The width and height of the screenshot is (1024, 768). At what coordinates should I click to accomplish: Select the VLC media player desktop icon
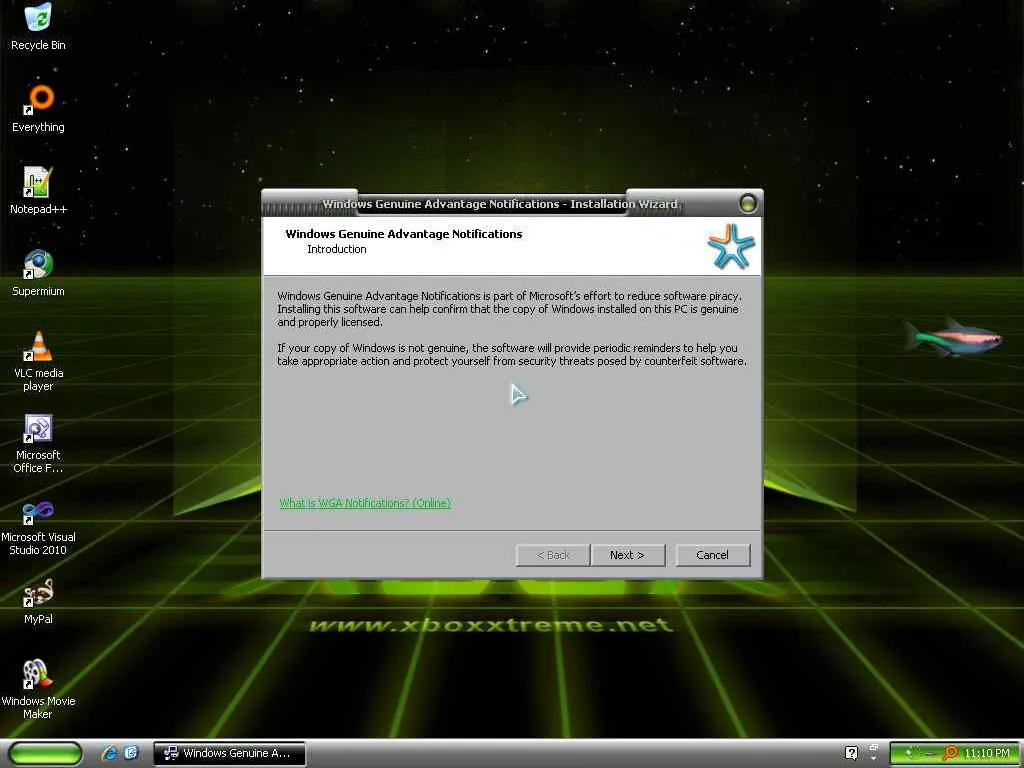click(x=38, y=361)
